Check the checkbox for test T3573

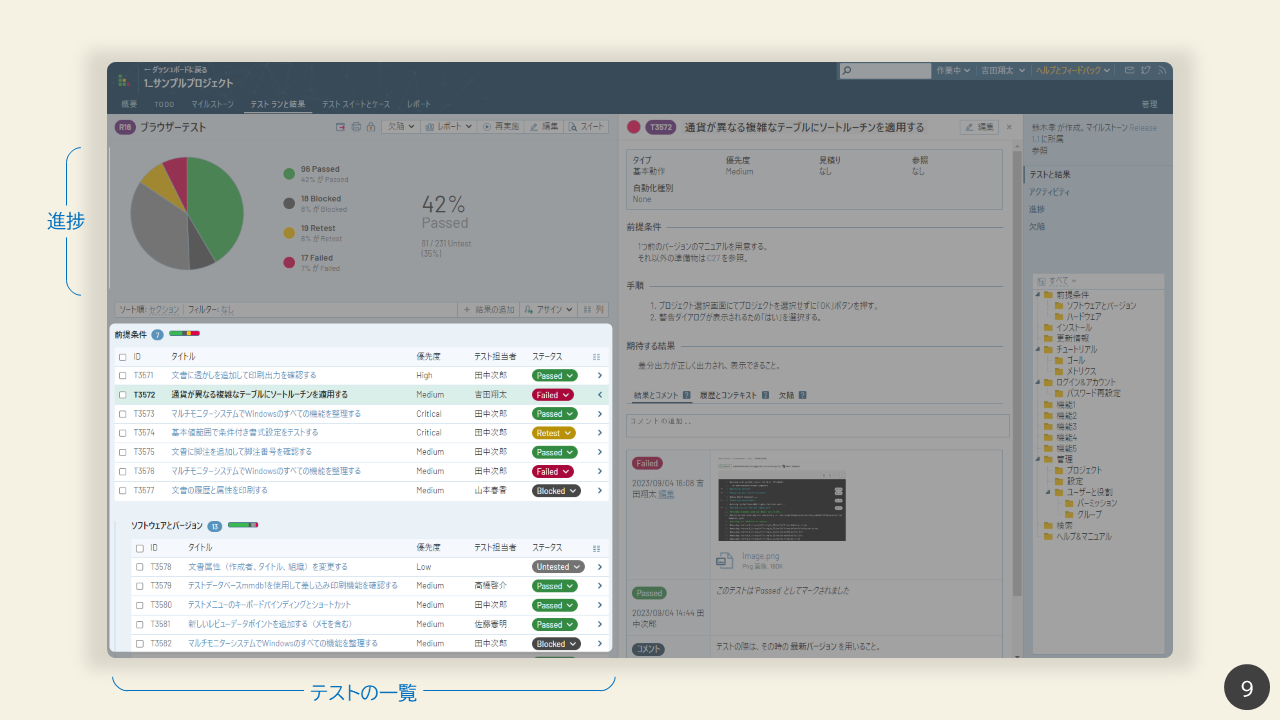point(123,414)
